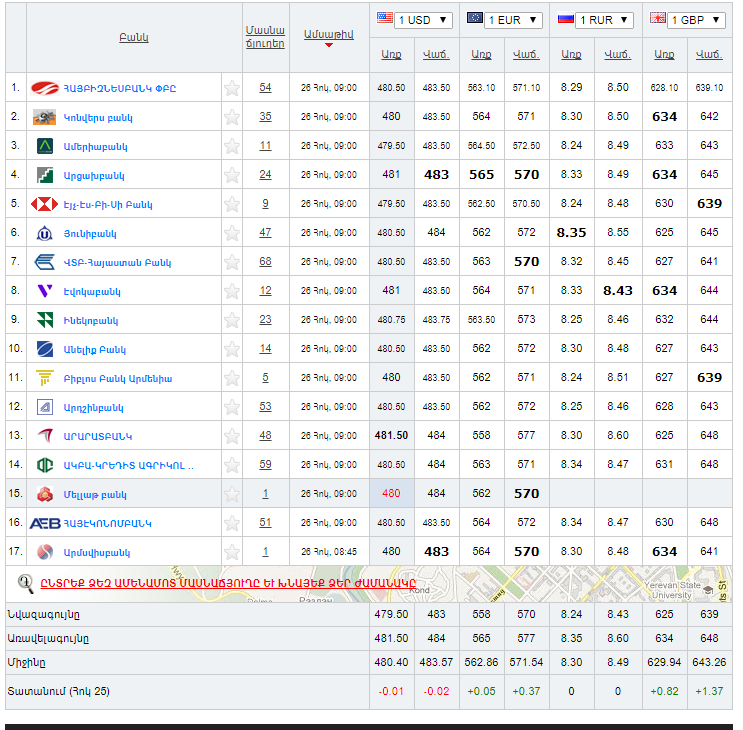Toggle favorite star for Converse Bank
The height and width of the screenshot is (730, 743).
(x=232, y=117)
